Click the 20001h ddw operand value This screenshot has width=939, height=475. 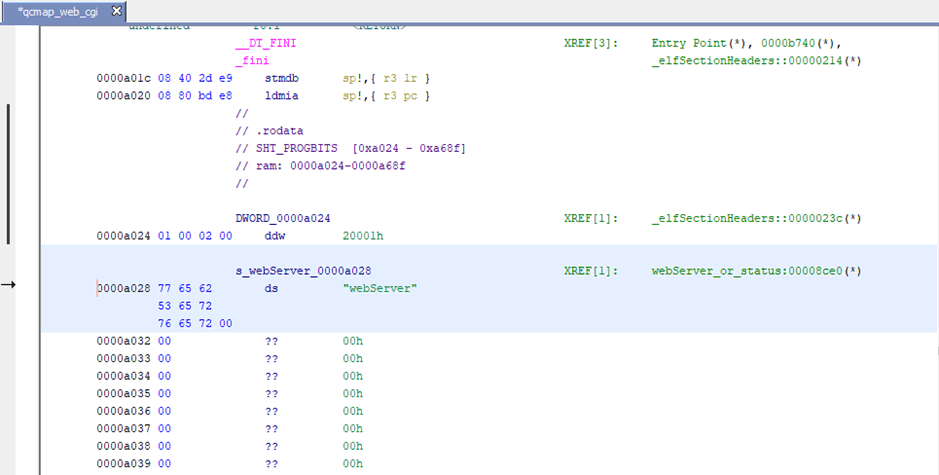tap(362, 236)
